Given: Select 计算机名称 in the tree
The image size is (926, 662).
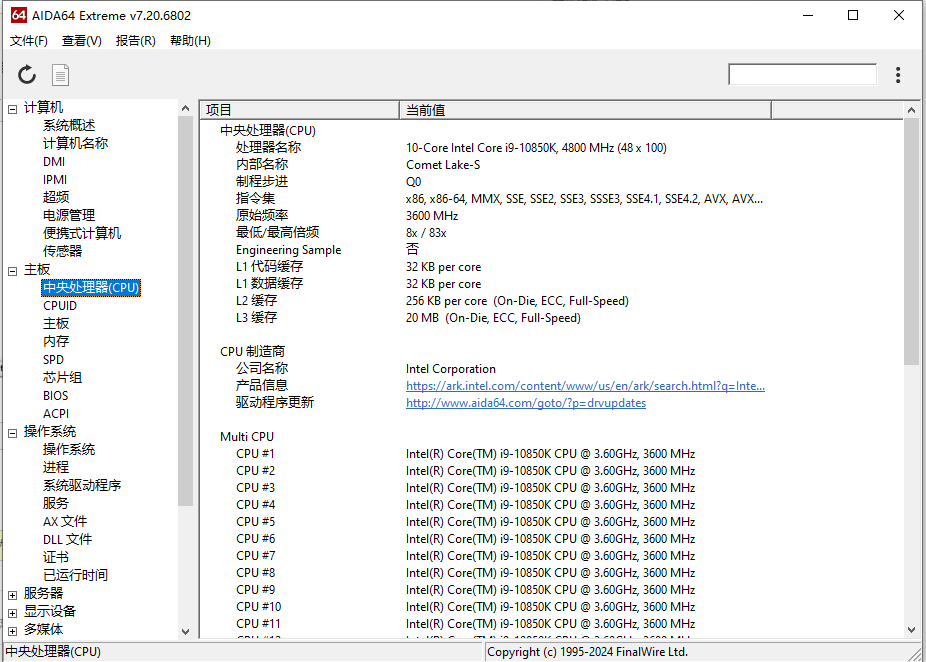Looking at the screenshot, I should (75, 143).
